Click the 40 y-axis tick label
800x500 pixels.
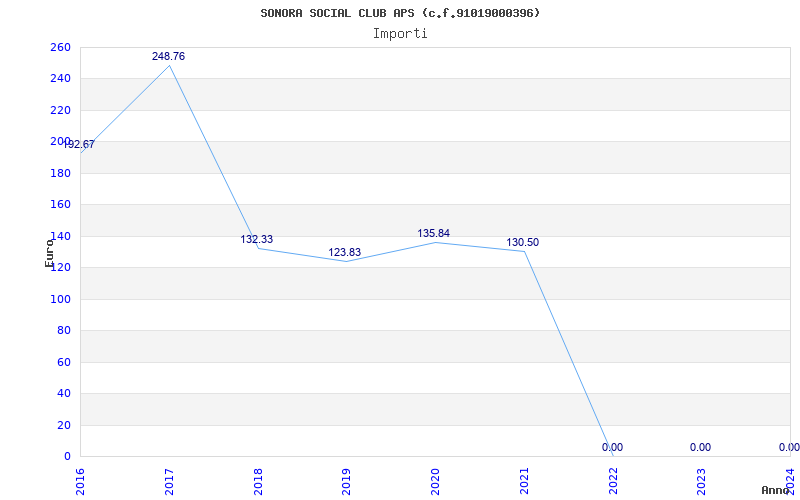(x=63, y=393)
